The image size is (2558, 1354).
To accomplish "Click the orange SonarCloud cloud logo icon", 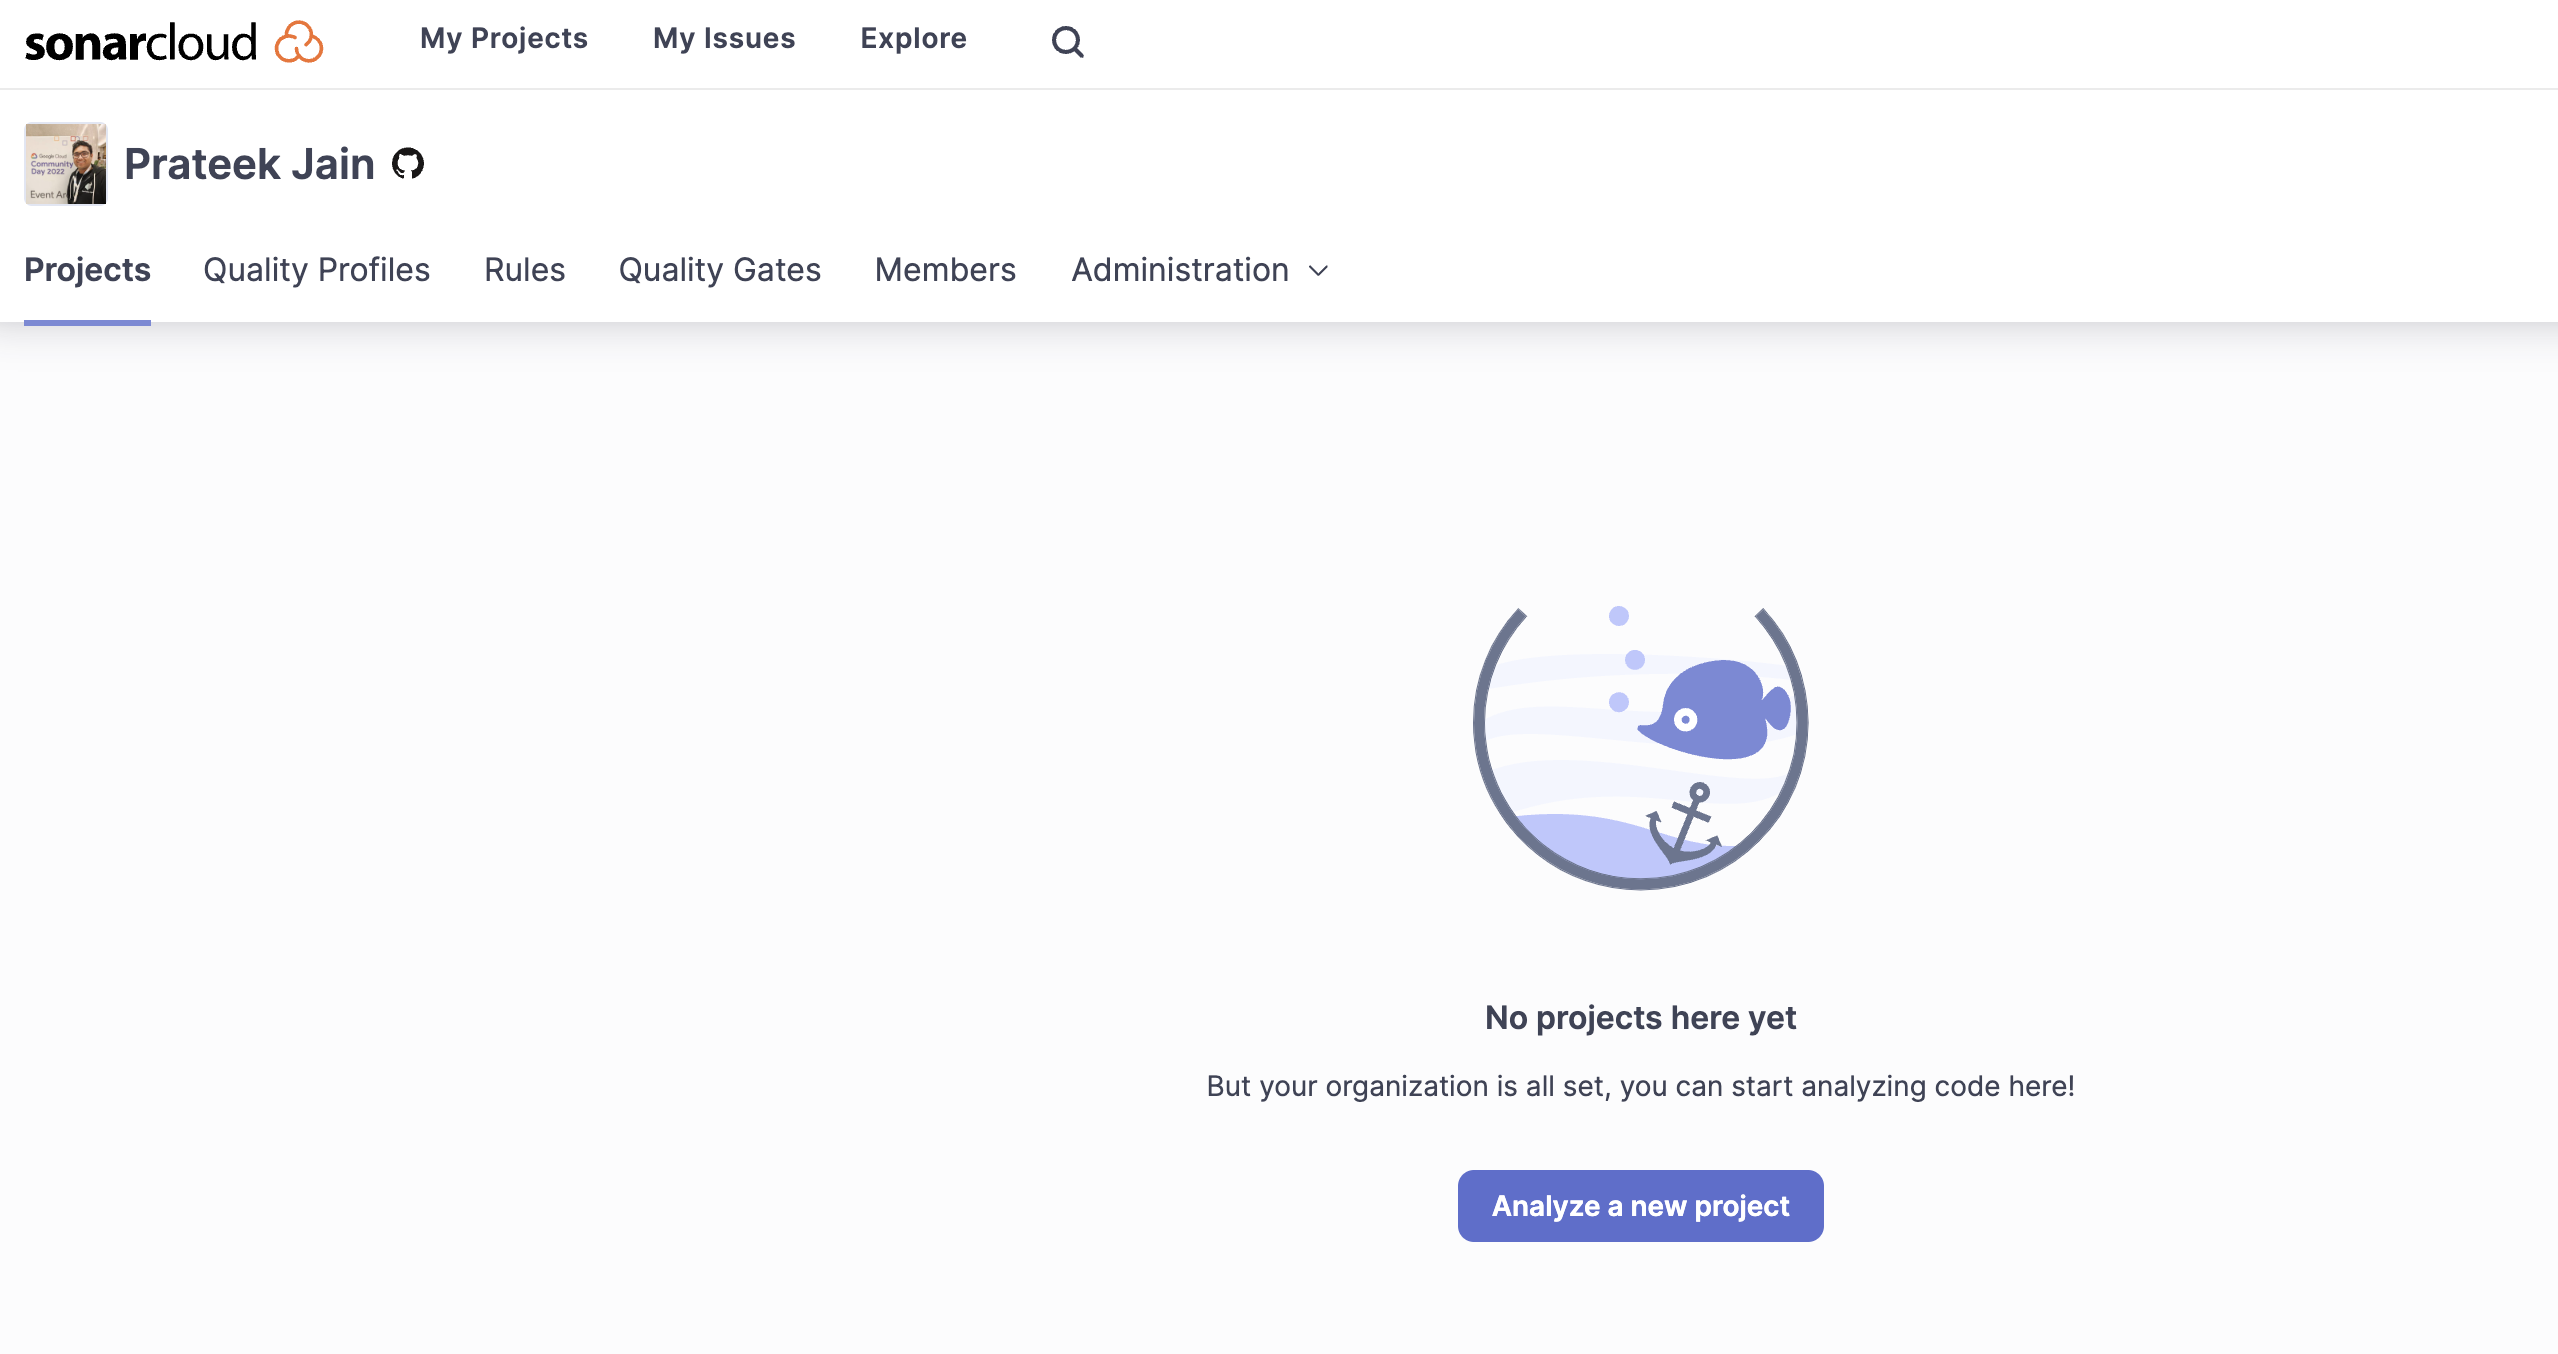I will [x=298, y=42].
